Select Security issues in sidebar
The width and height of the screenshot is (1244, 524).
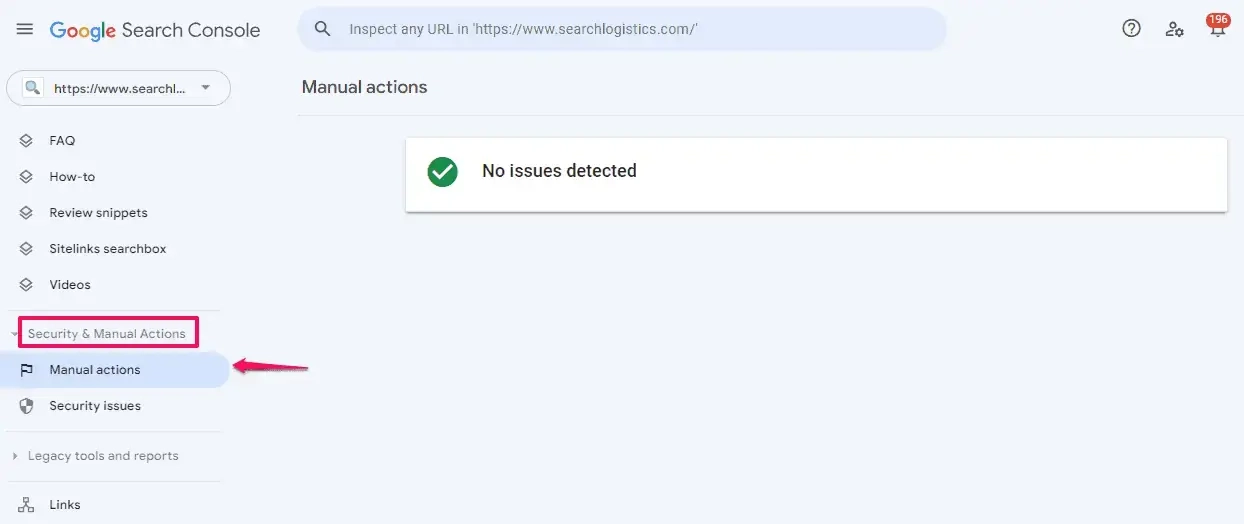[95, 406]
